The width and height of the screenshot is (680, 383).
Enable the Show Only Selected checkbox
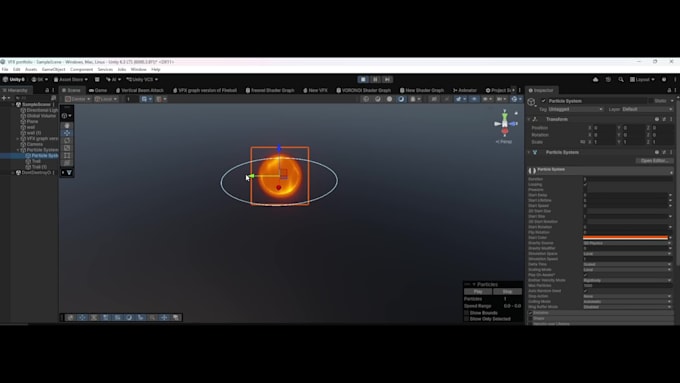(467, 319)
